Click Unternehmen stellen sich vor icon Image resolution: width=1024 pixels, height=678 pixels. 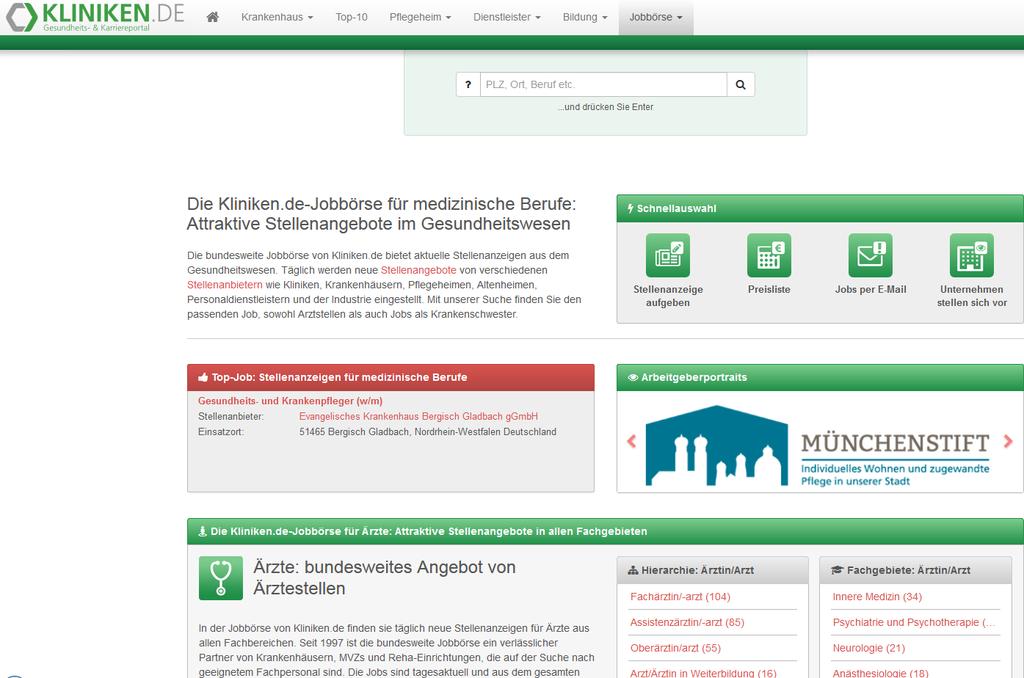point(971,255)
